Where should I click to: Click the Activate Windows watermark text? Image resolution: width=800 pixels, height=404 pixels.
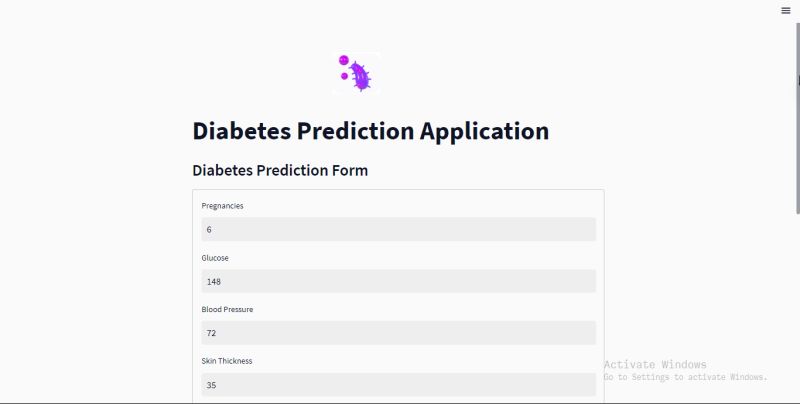pyautogui.click(x=655, y=365)
